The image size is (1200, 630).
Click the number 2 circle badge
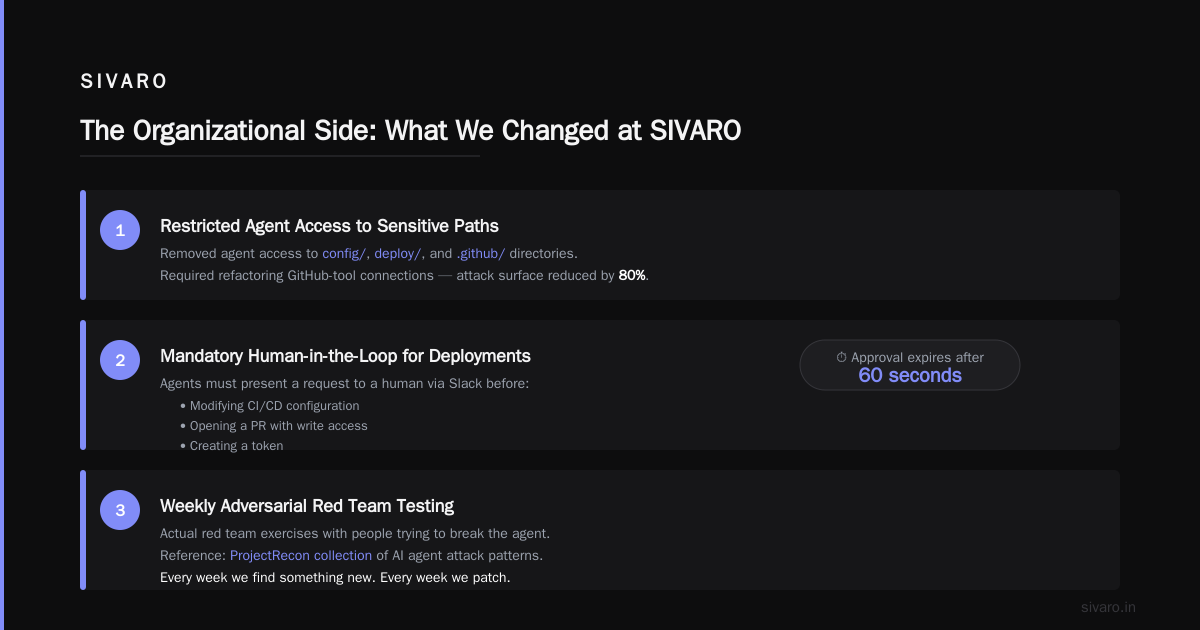coord(120,360)
